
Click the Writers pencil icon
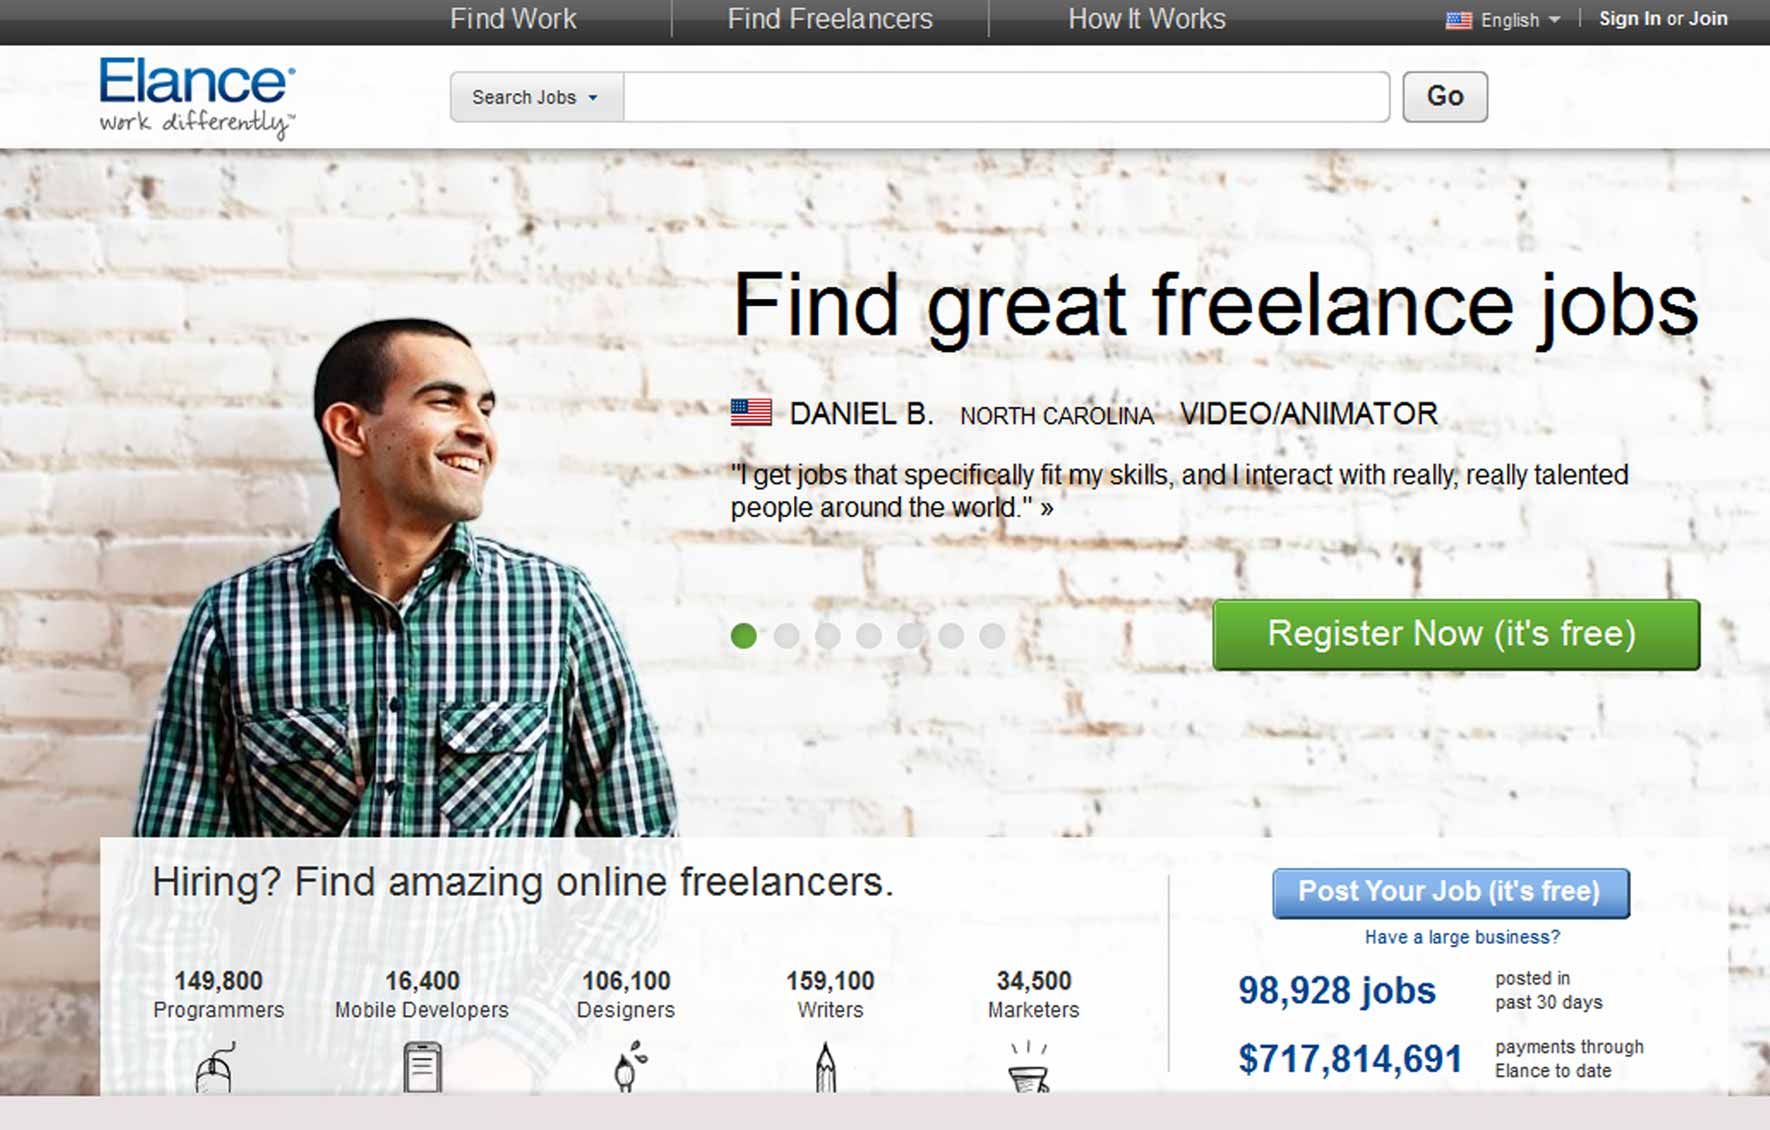pos(826,1066)
